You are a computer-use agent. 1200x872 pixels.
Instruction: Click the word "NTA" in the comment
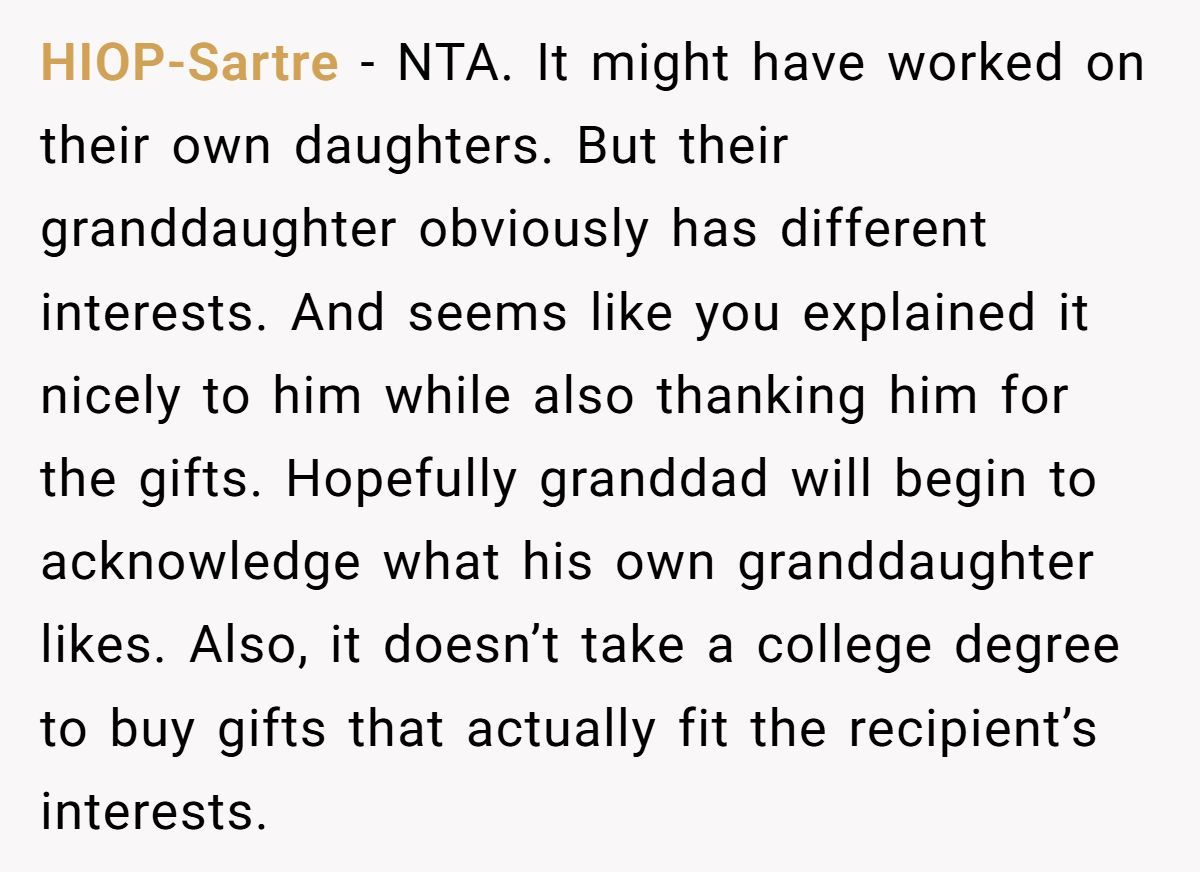(454, 64)
